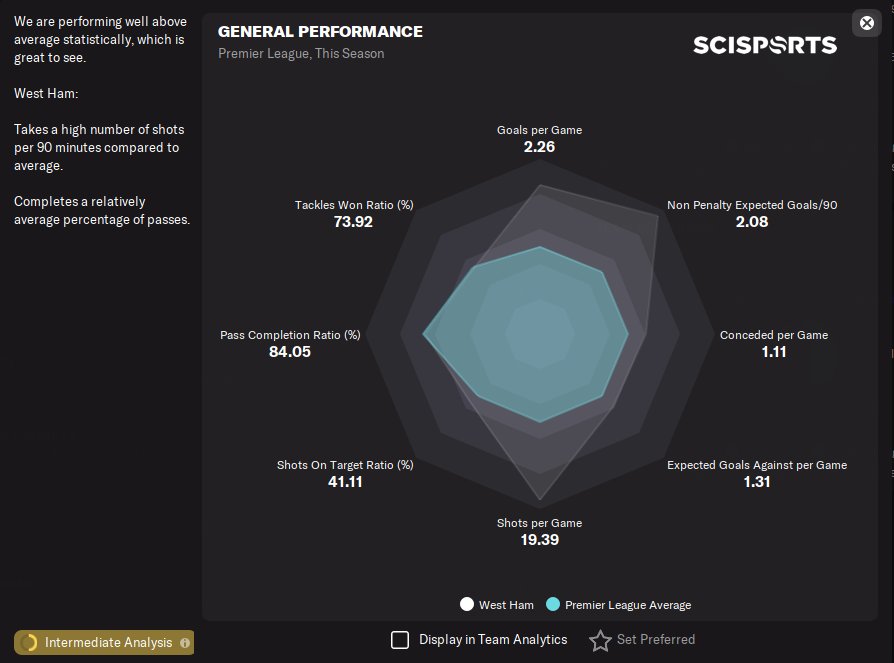Image resolution: width=894 pixels, height=663 pixels.
Task: Click the Intermediate Analysis circle icon
Action: click(29, 643)
